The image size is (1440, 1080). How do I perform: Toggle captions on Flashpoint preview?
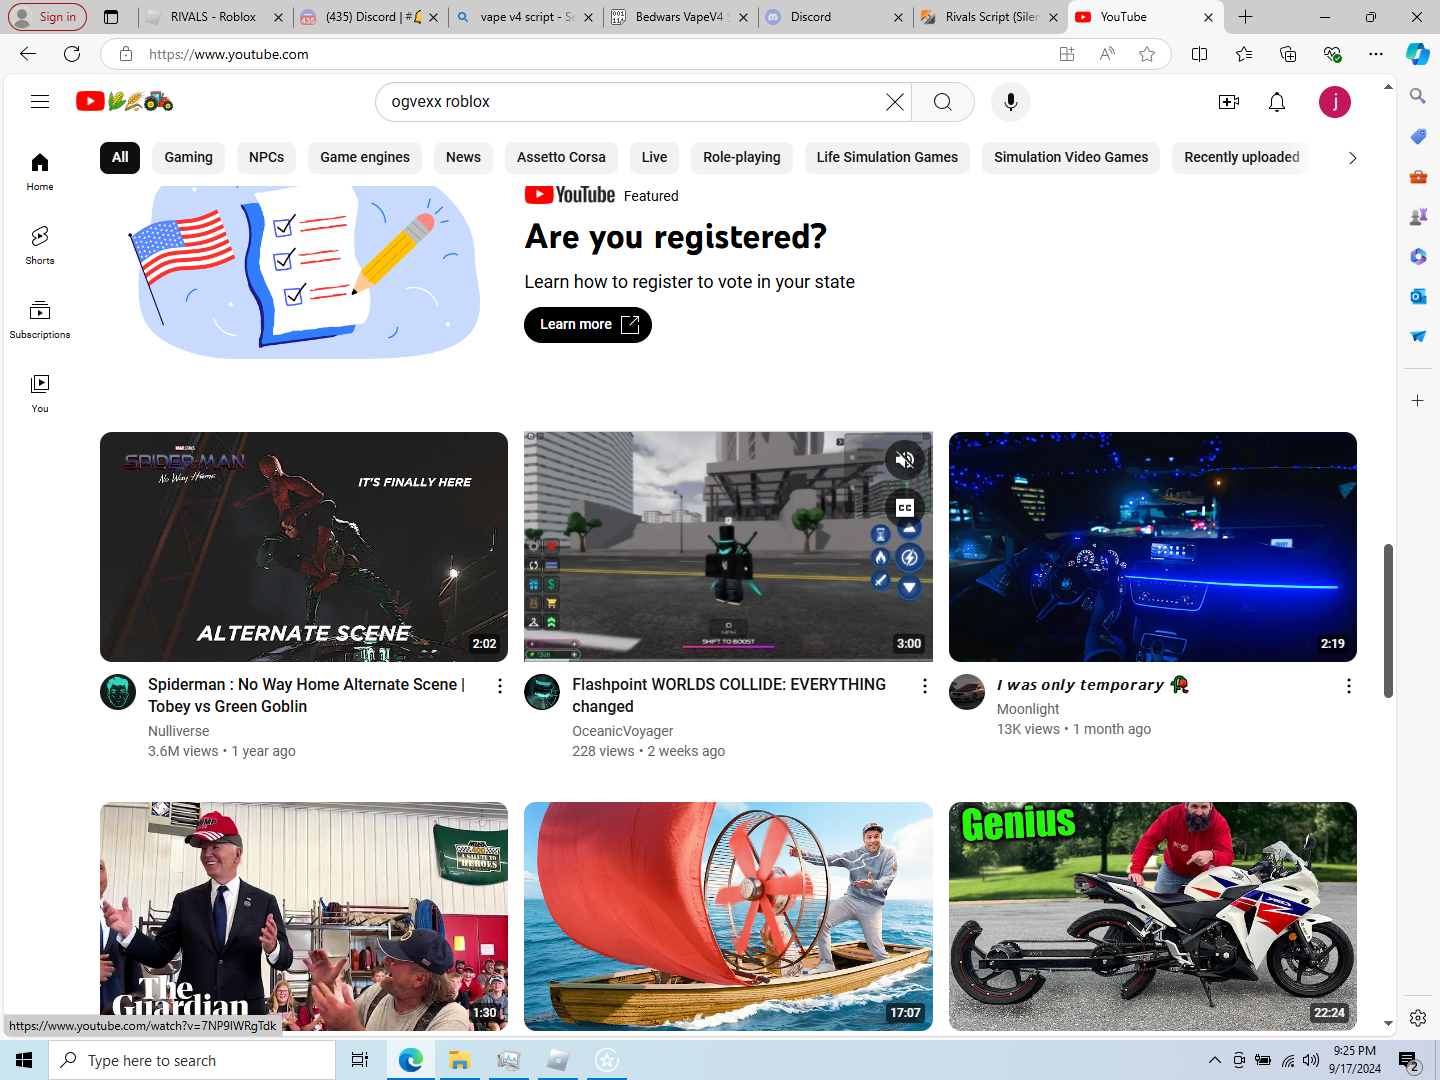[905, 508]
